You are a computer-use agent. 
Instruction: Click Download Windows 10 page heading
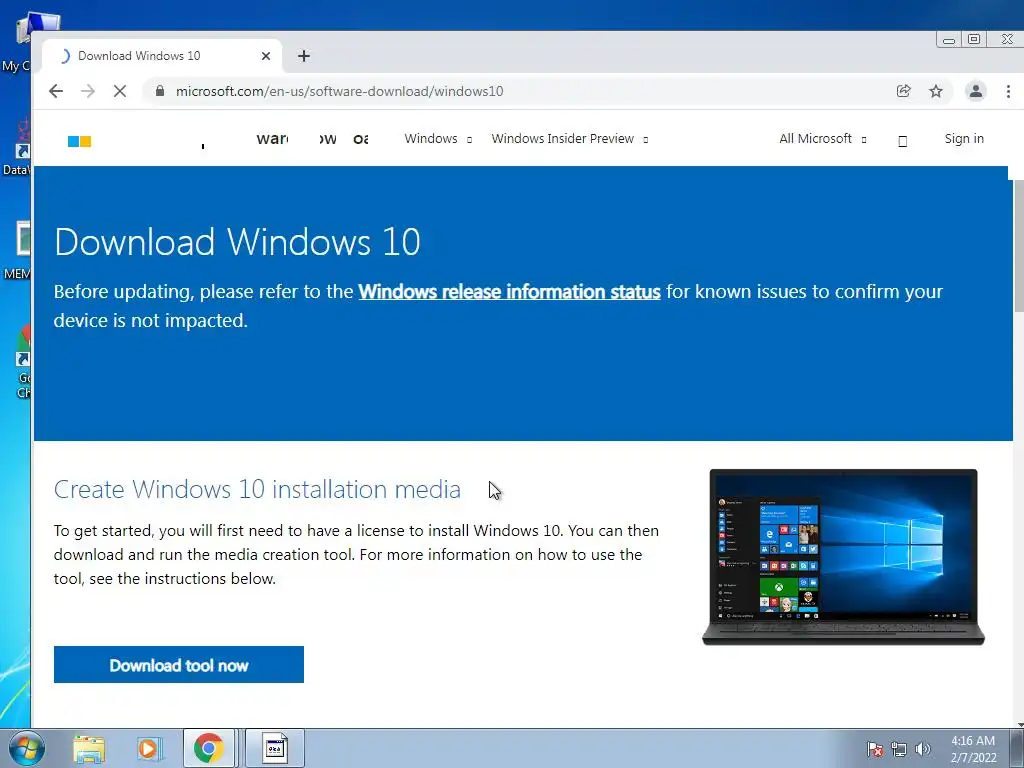237,242
